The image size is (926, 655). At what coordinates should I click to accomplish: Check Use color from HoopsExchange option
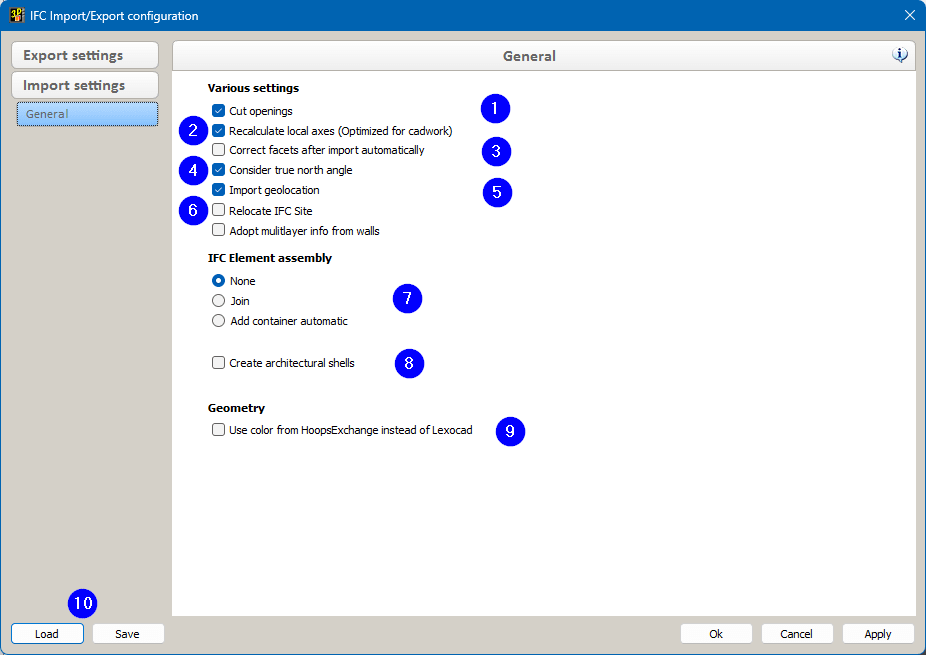218,430
